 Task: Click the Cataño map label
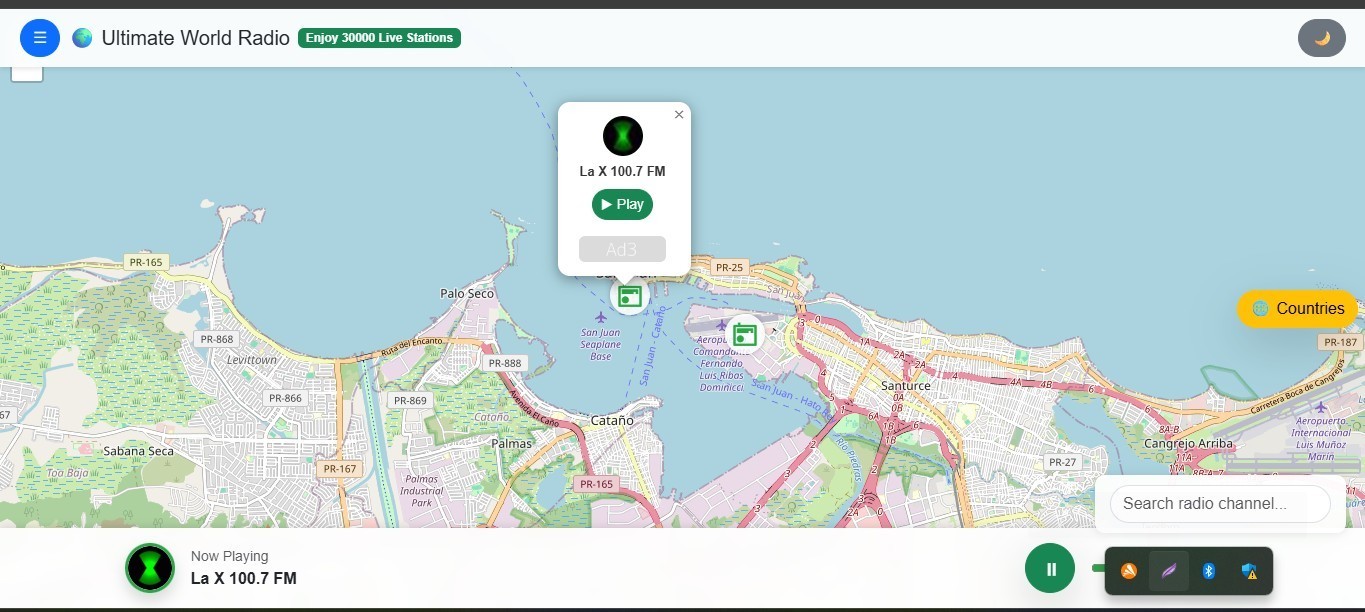coord(612,421)
